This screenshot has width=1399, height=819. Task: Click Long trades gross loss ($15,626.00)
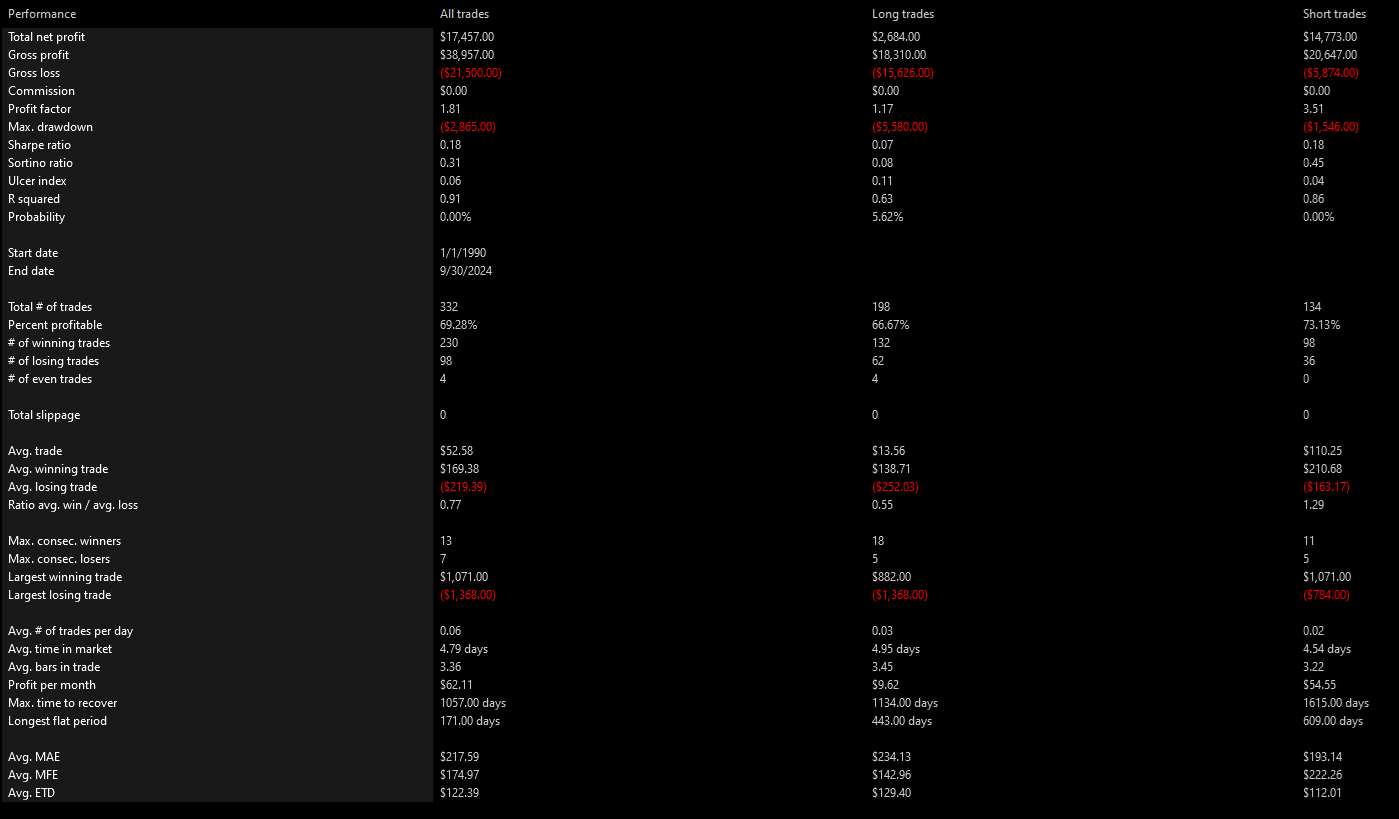click(903, 73)
